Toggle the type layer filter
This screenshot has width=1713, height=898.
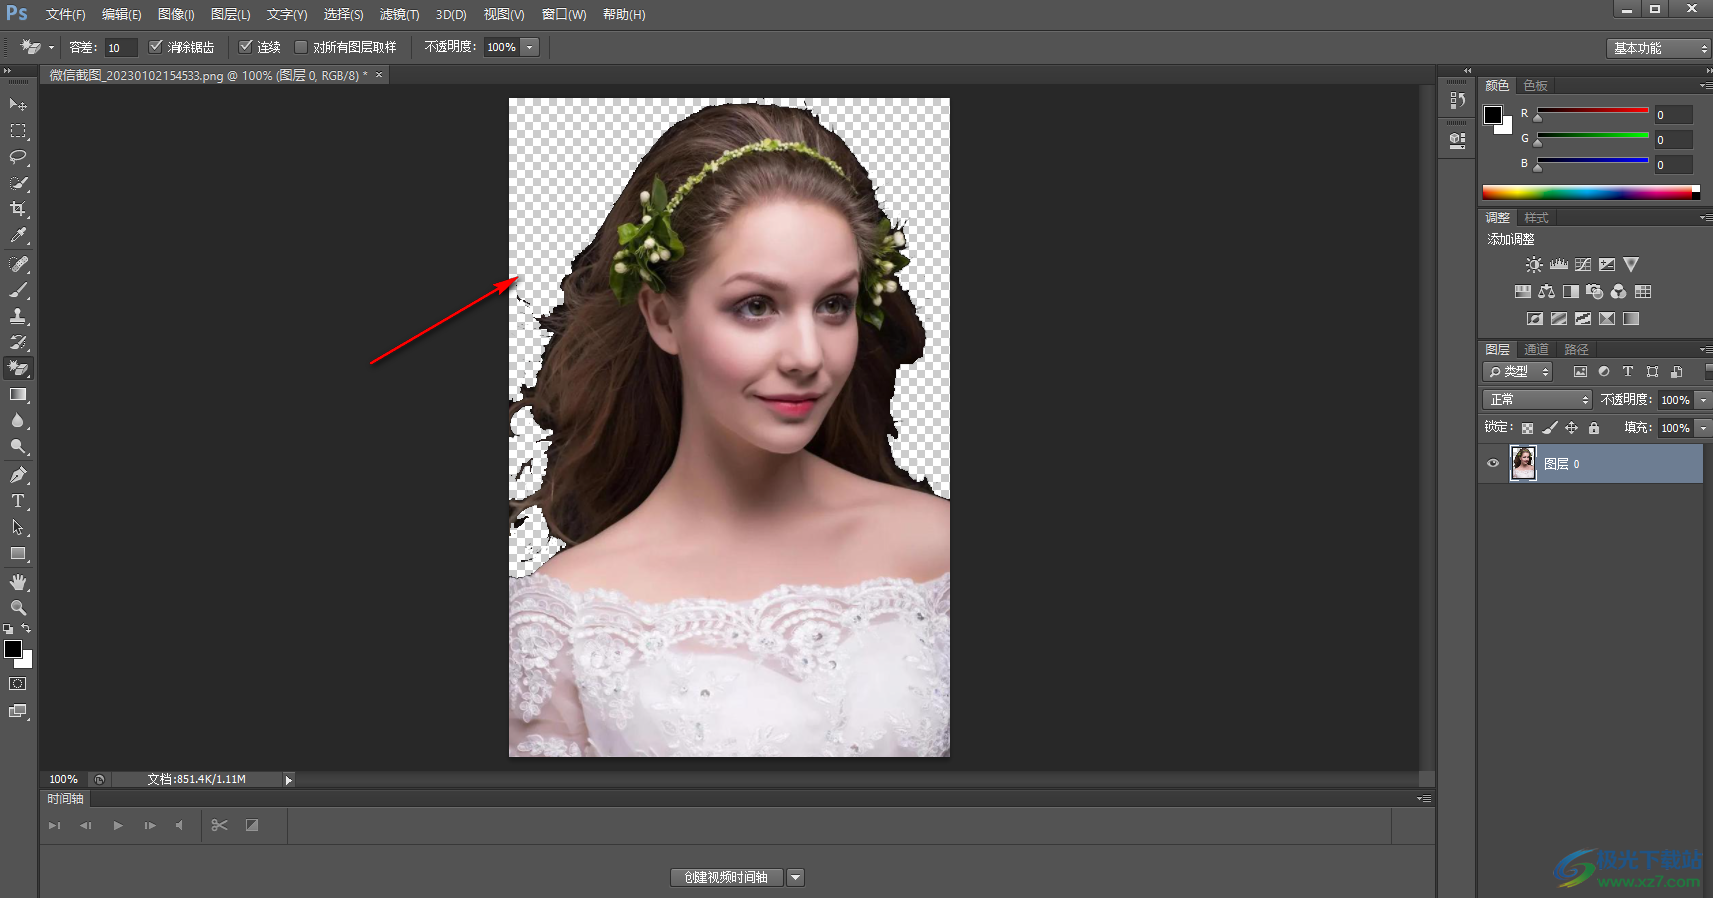click(x=1628, y=372)
